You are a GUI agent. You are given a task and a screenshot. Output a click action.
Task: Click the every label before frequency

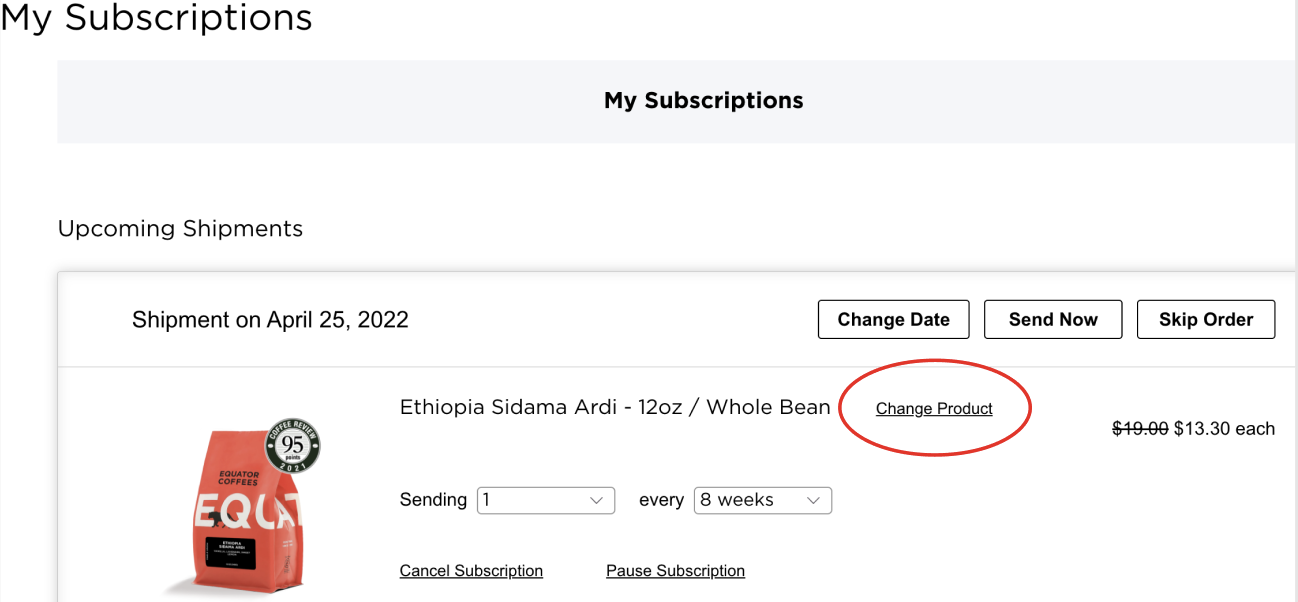coord(661,500)
